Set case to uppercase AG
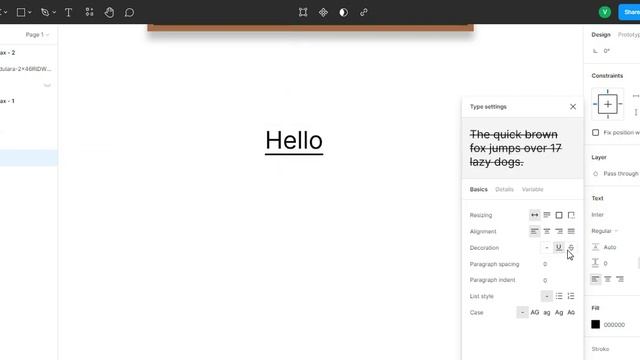Image resolution: width=640 pixels, height=360 pixels. pyautogui.click(x=535, y=312)
